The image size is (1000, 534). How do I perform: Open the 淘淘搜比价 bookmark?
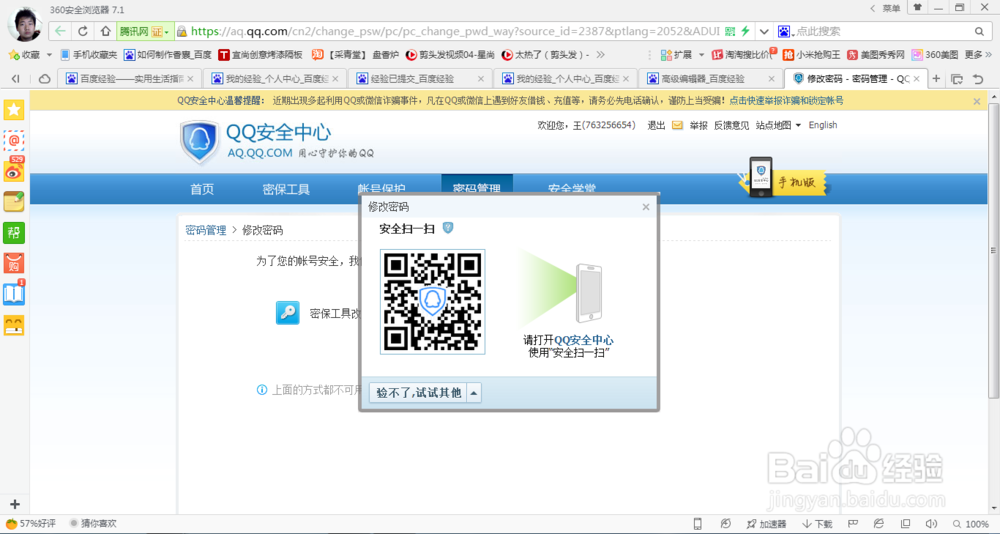744,55
